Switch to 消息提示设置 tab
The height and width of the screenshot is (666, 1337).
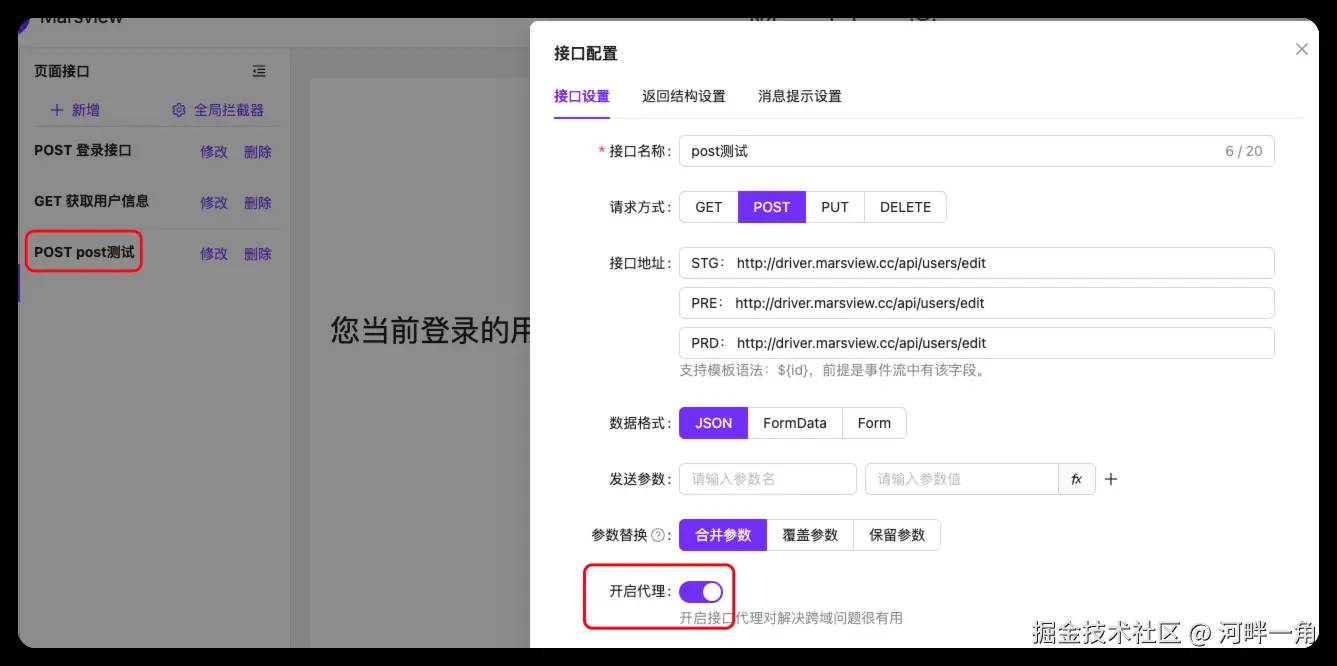pyautogui.click(x=800, y=96)
